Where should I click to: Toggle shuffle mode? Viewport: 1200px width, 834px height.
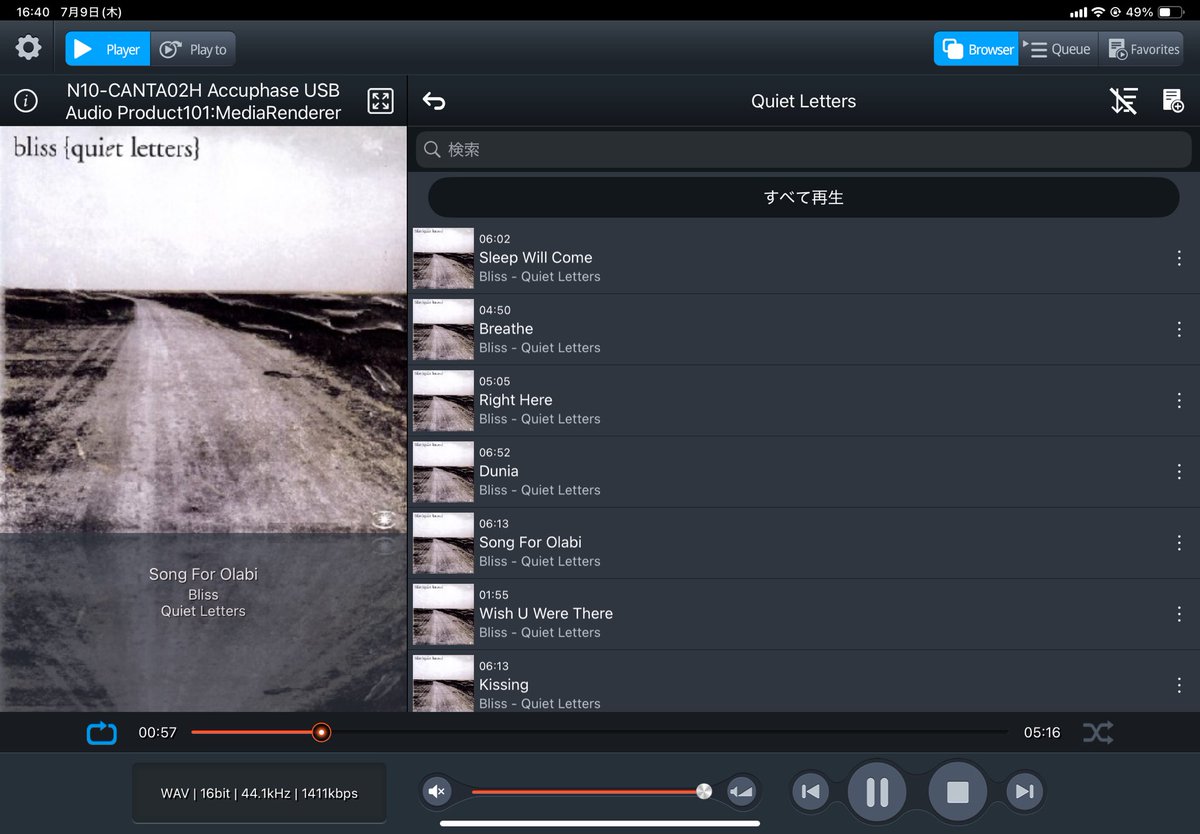click(x=1098, y=733)
